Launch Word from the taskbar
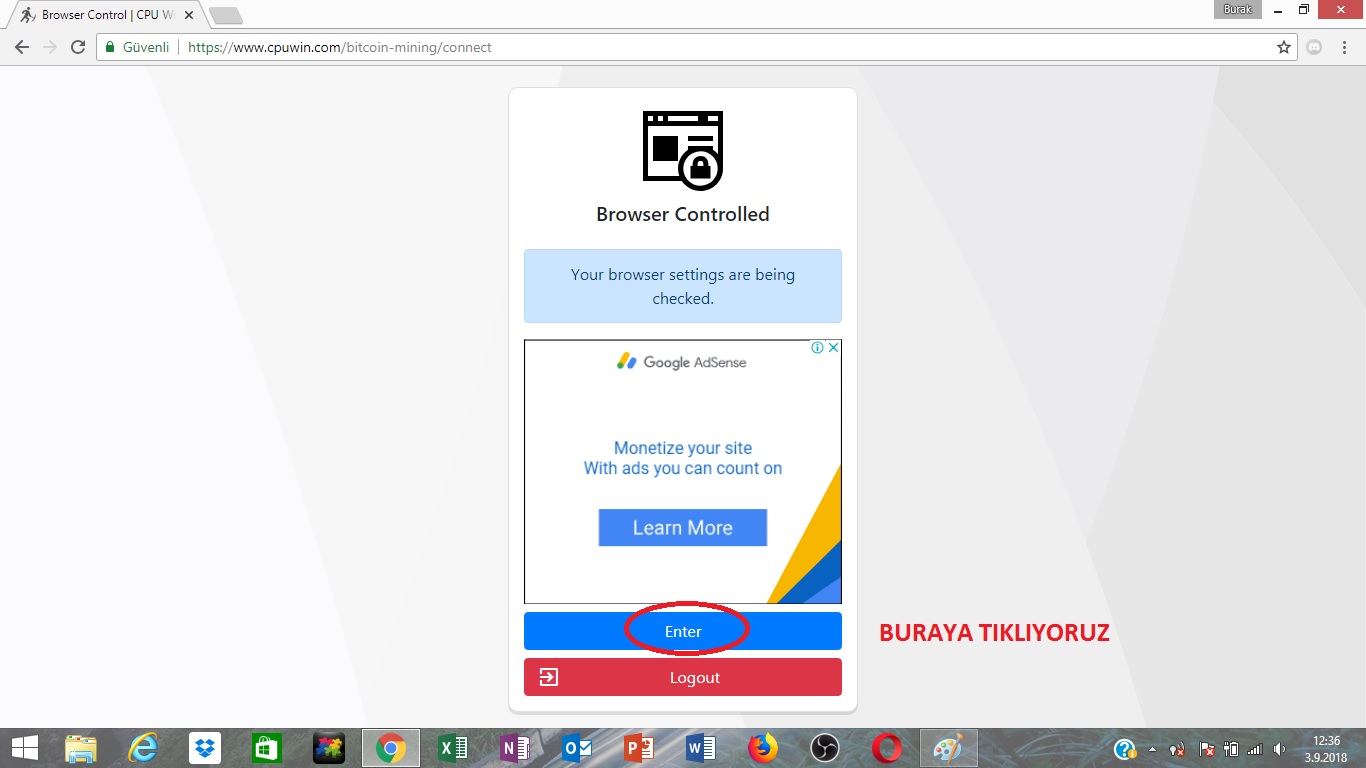 [701, 748]
